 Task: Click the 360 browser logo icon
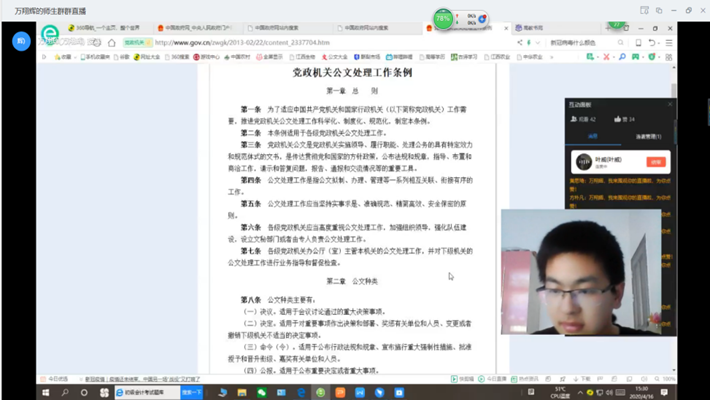(x=50, y=36)
